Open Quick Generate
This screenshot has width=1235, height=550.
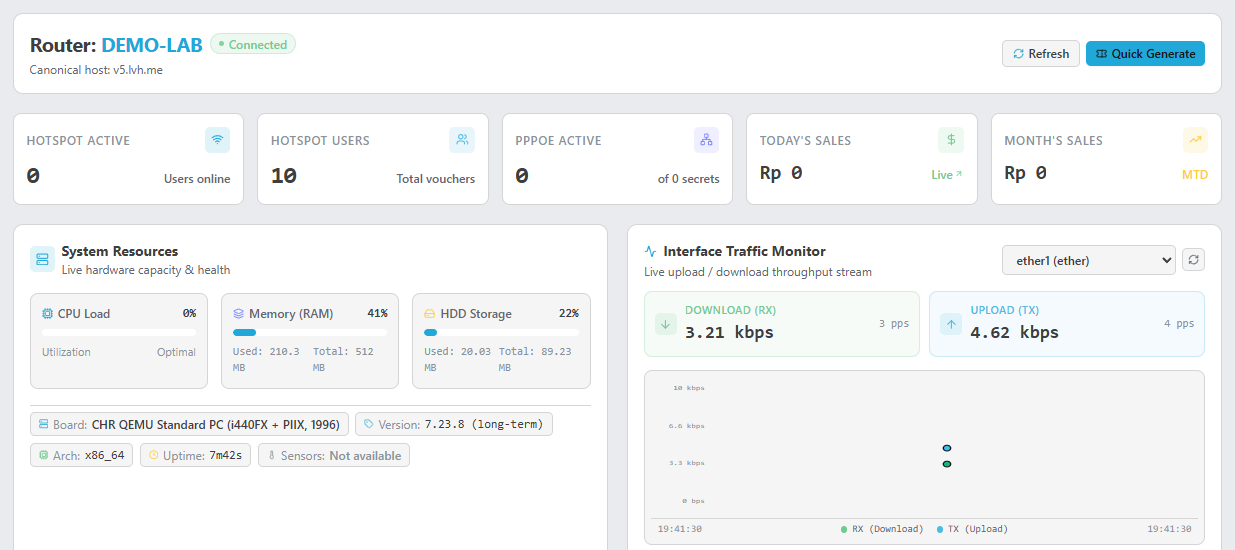[x=1145, y=54]
